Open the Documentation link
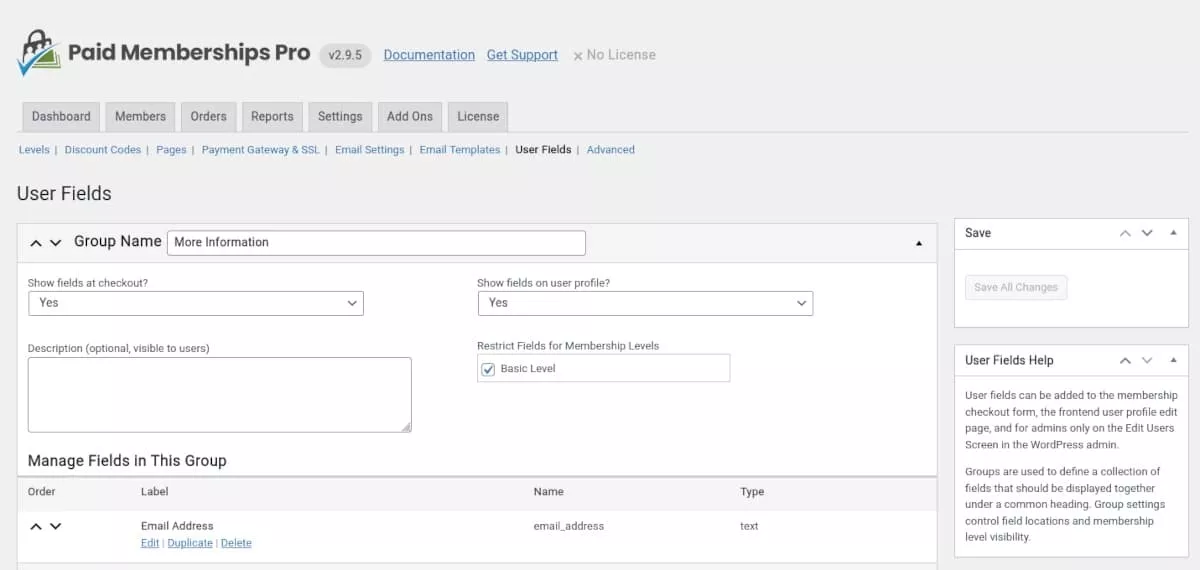 [x=429, y=55]
